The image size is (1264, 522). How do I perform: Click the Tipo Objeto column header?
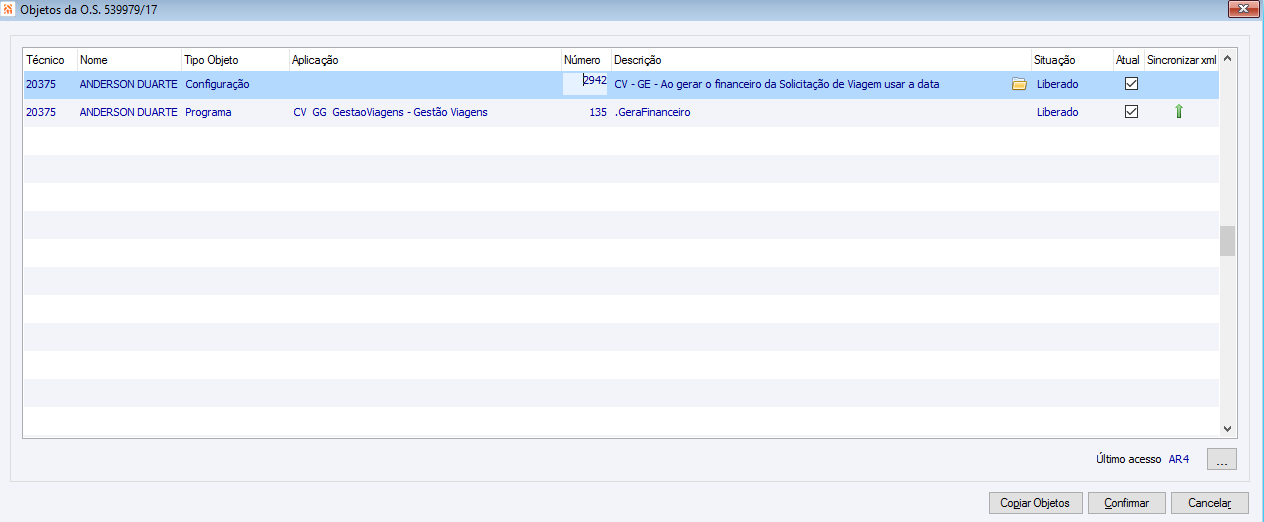[x=236, y=60]
